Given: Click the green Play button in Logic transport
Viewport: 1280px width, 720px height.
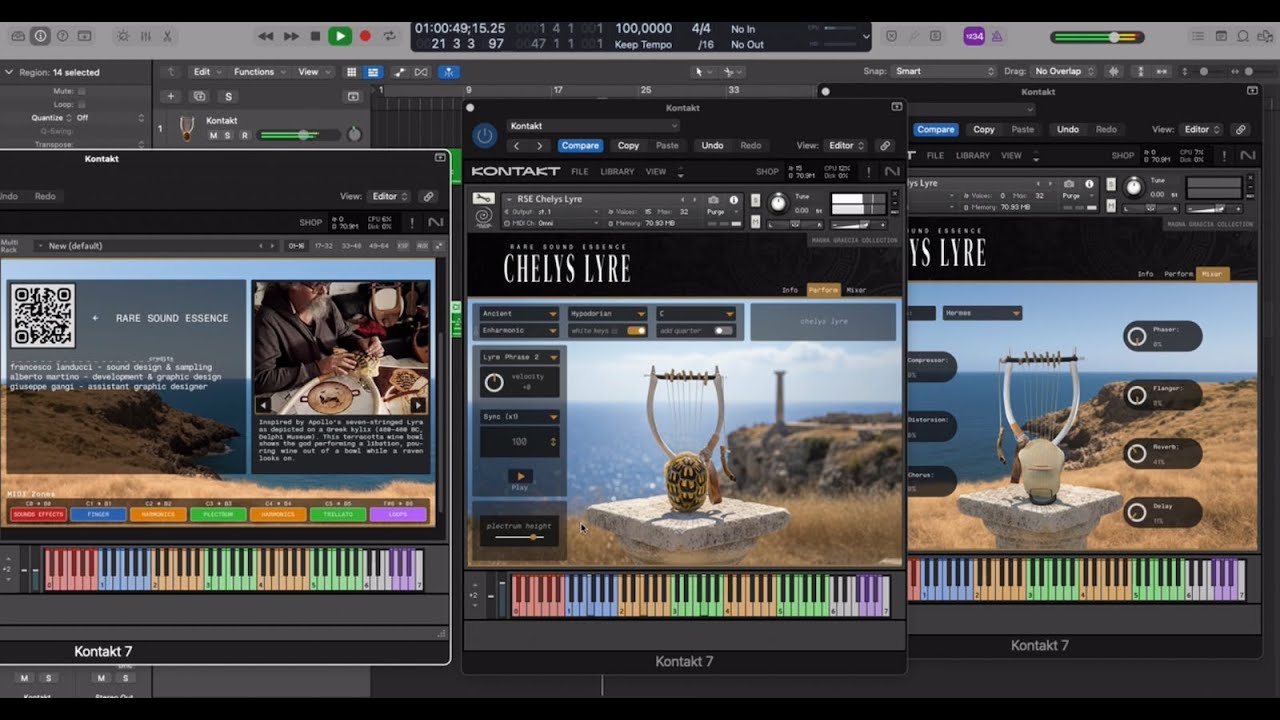Looking at the screenshot, I should tap(340, 36).
